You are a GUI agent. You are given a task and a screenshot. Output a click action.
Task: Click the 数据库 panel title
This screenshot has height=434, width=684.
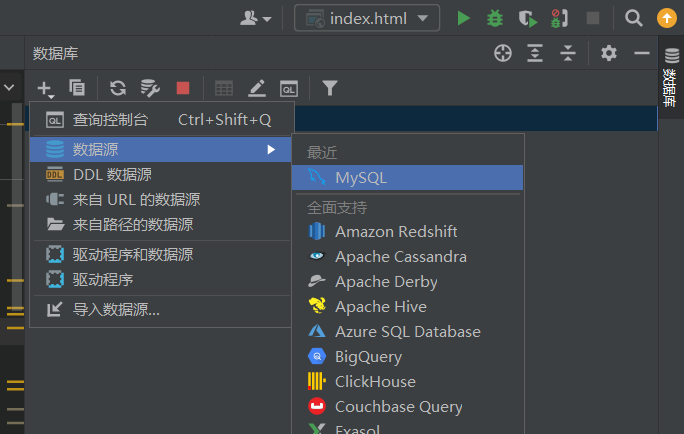(55, 53)
